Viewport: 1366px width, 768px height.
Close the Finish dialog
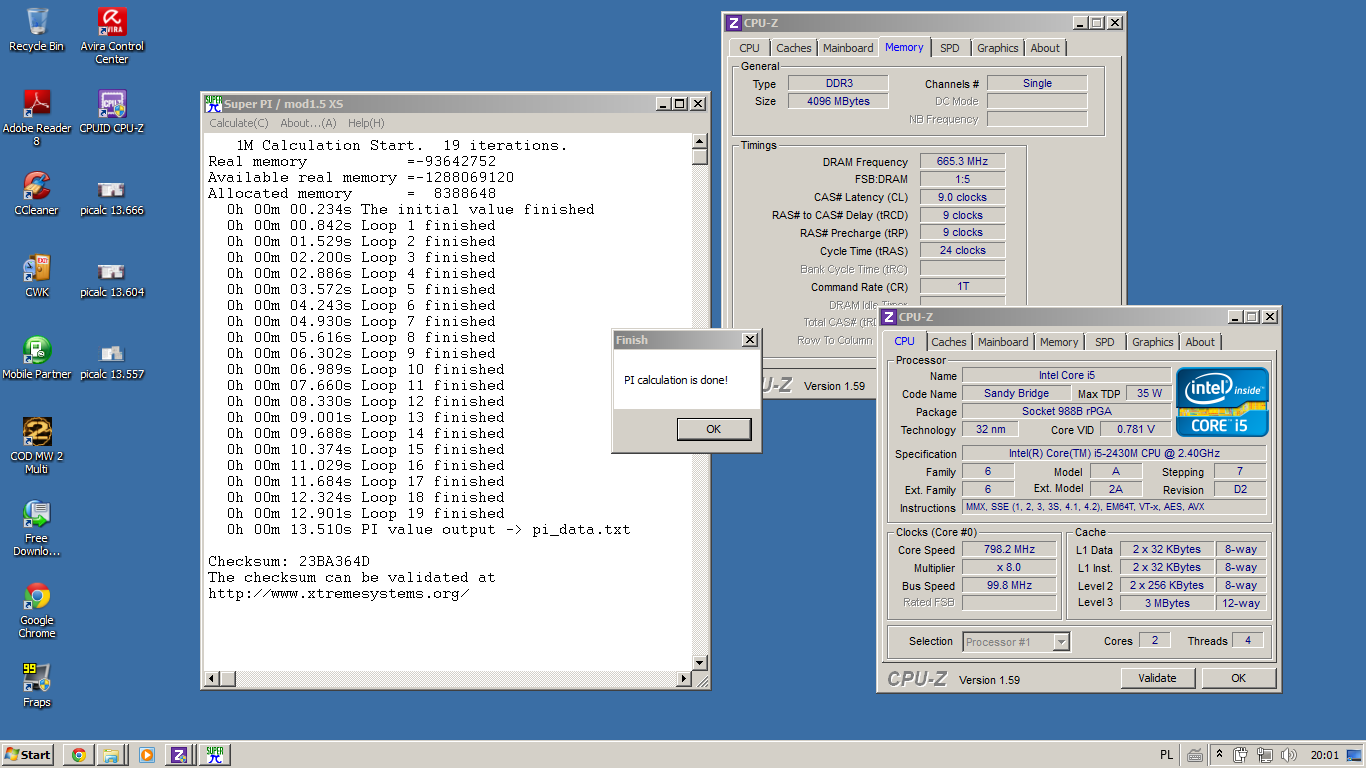pyautogui.click(x=750, y=340)
